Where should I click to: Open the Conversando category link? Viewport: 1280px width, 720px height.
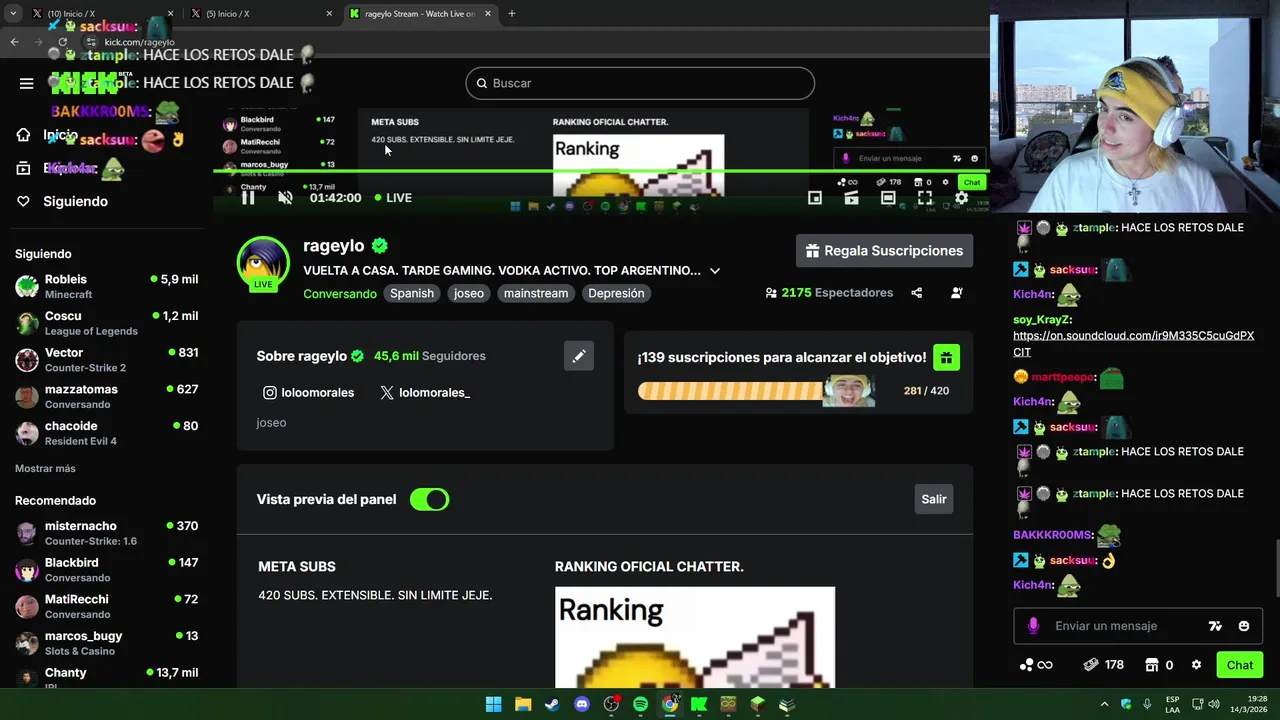pyautogui.click(x=340, y=294)
